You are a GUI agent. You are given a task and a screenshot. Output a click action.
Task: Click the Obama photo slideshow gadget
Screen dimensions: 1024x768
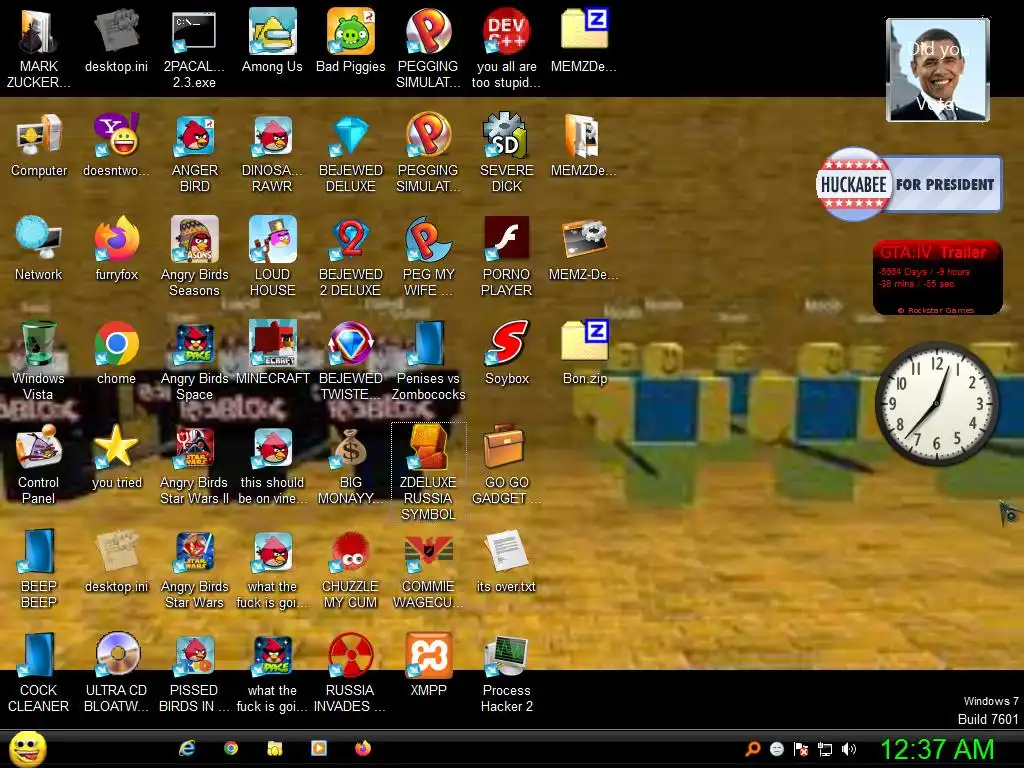938,70
